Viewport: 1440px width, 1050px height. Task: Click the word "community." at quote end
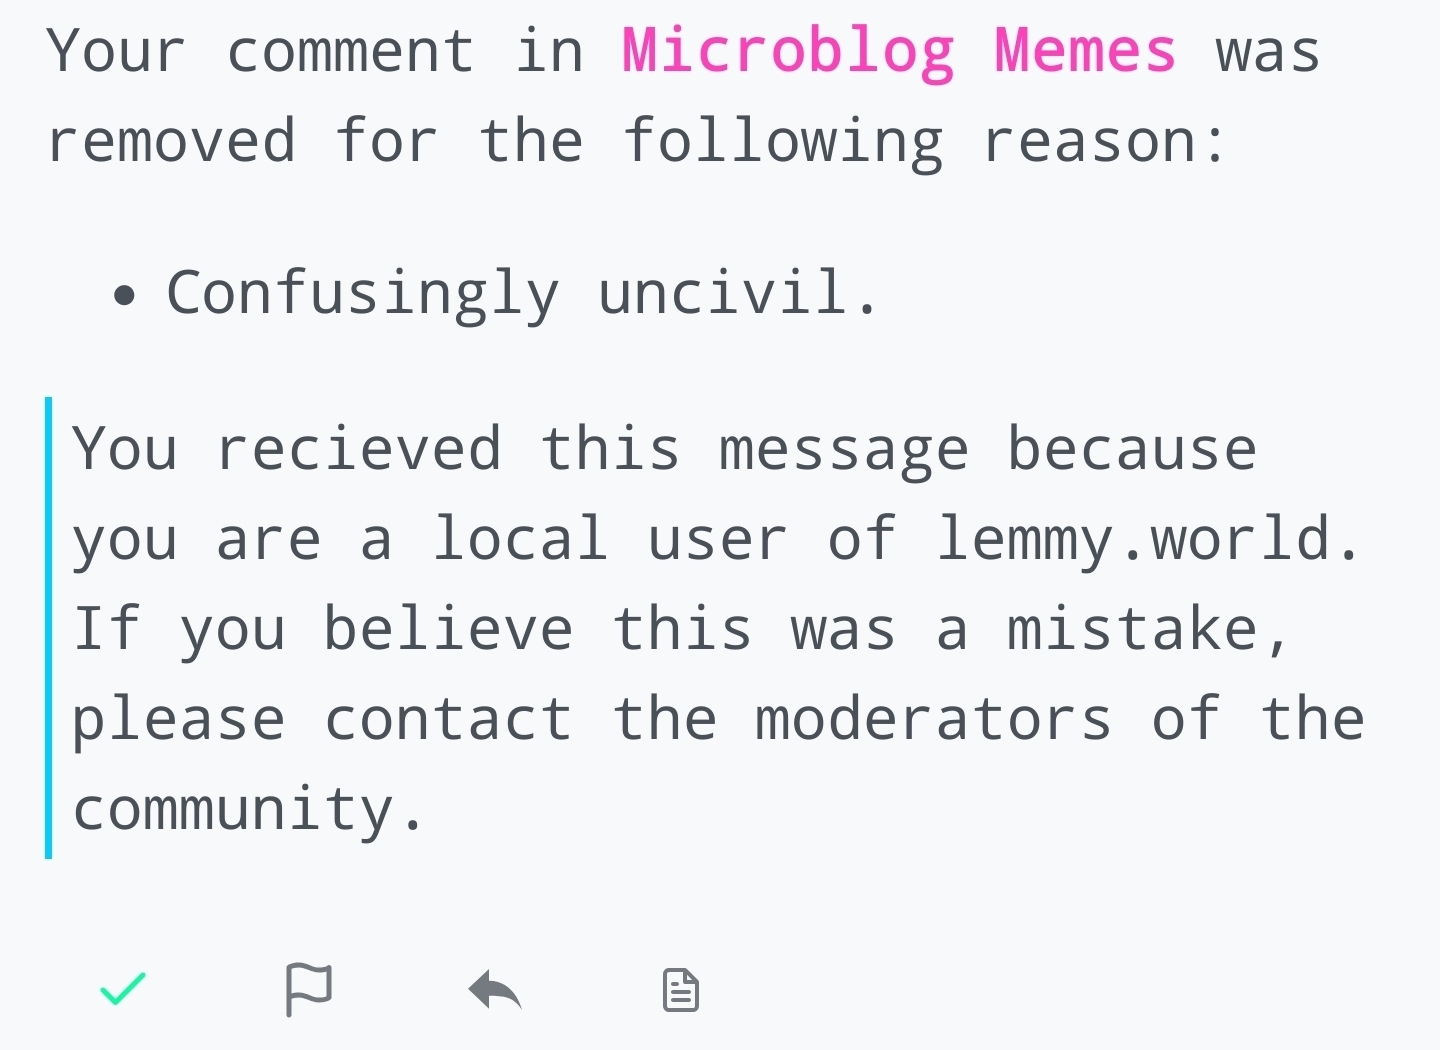click(250, 809)
